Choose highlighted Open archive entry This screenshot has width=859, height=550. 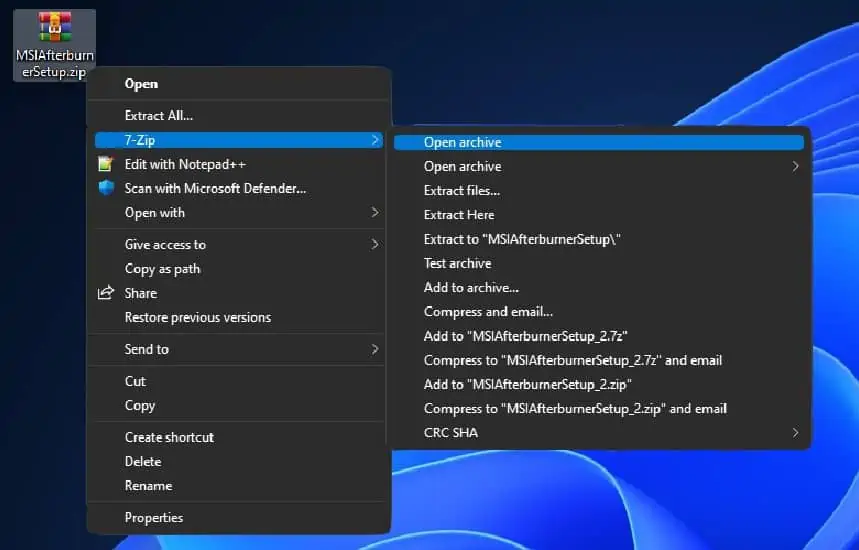599,142
